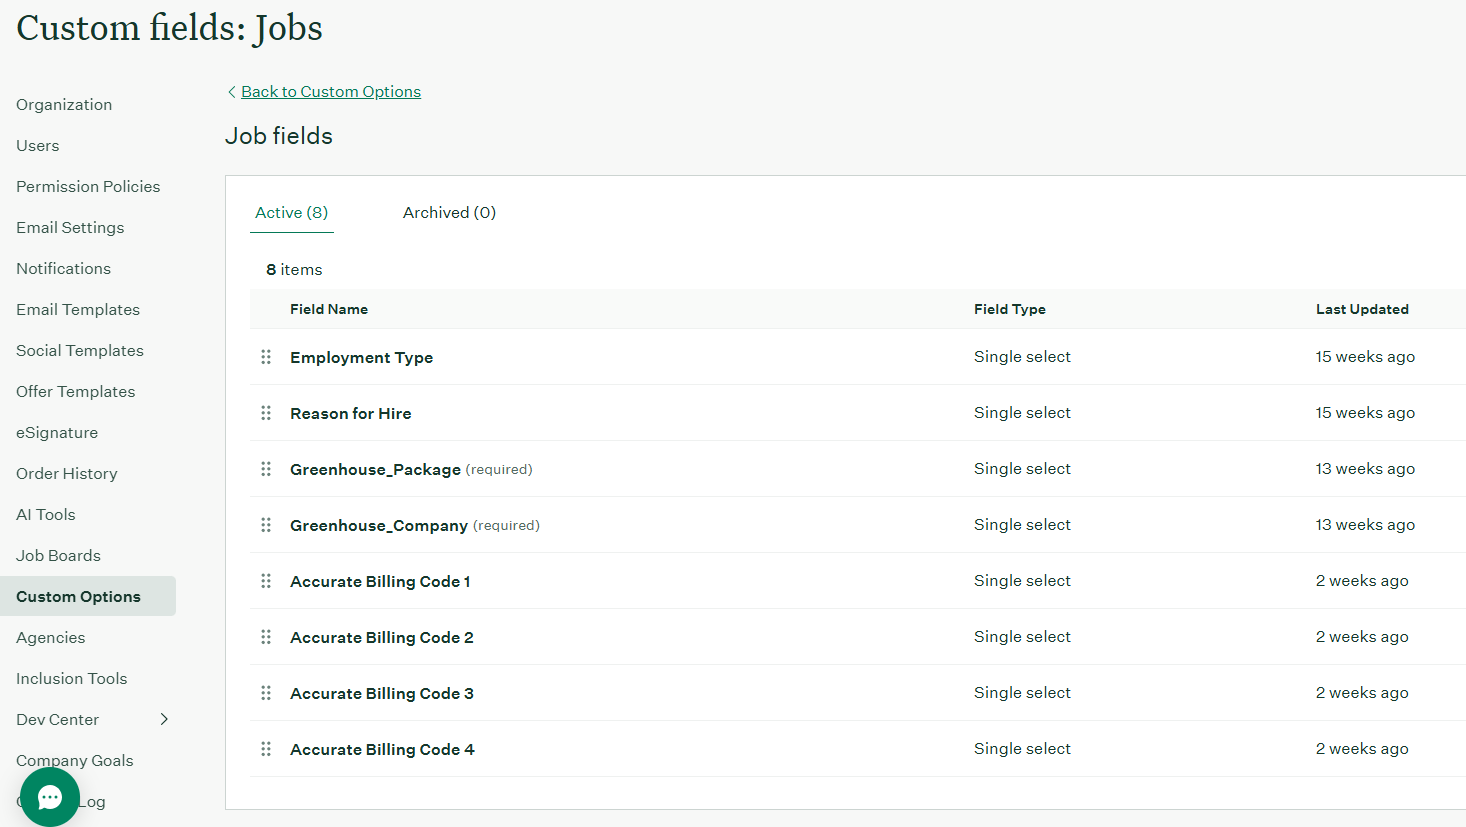1466x827 pixels.
Task: Open the Employment Type field
Action: (x=361, y=358)
